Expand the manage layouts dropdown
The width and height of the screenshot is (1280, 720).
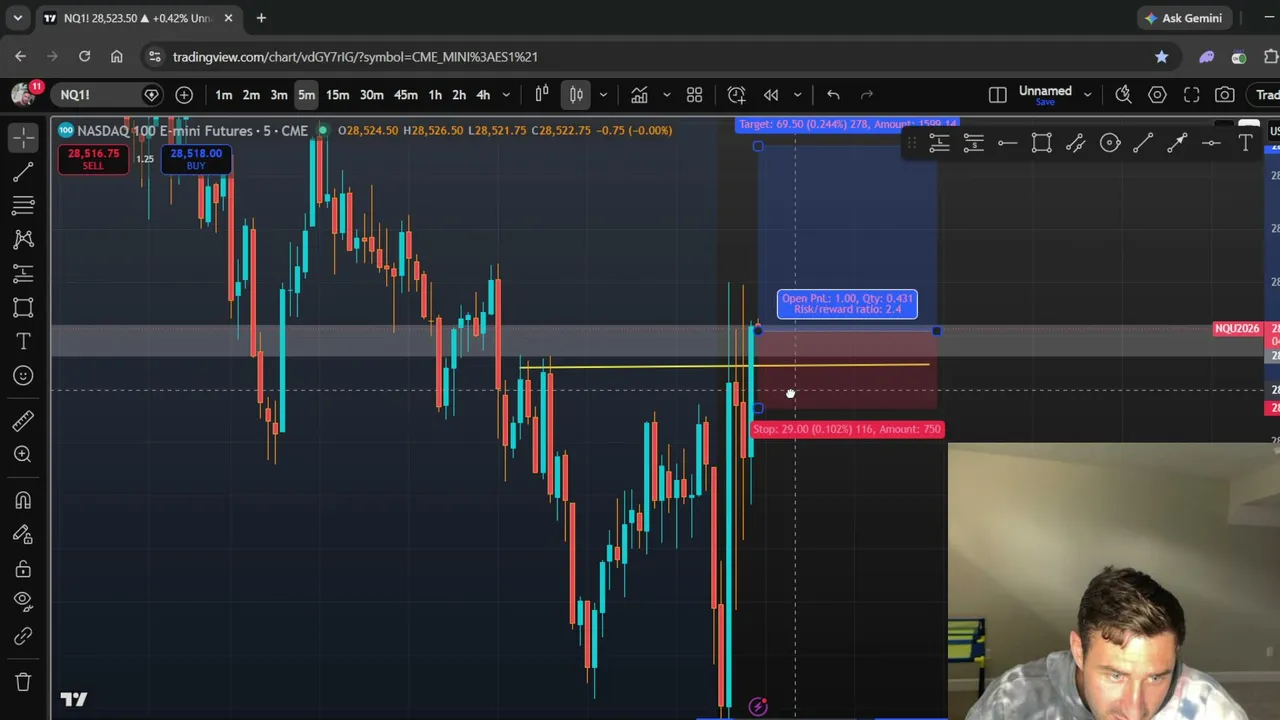pos(1087,95)
